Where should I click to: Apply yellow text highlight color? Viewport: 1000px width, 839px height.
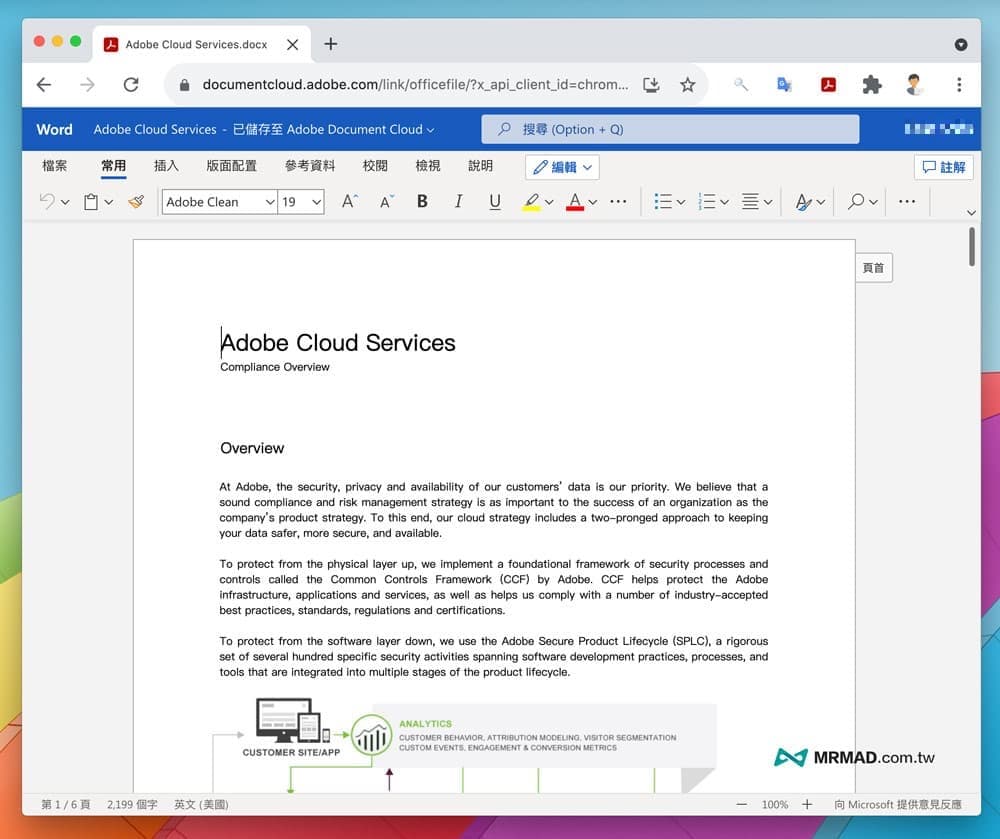click(531, 201)
